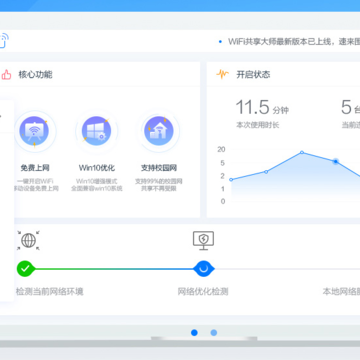Viewport: 360px width, 360px height.
Task: Click the 开启状态 heading
Action: 253,74
